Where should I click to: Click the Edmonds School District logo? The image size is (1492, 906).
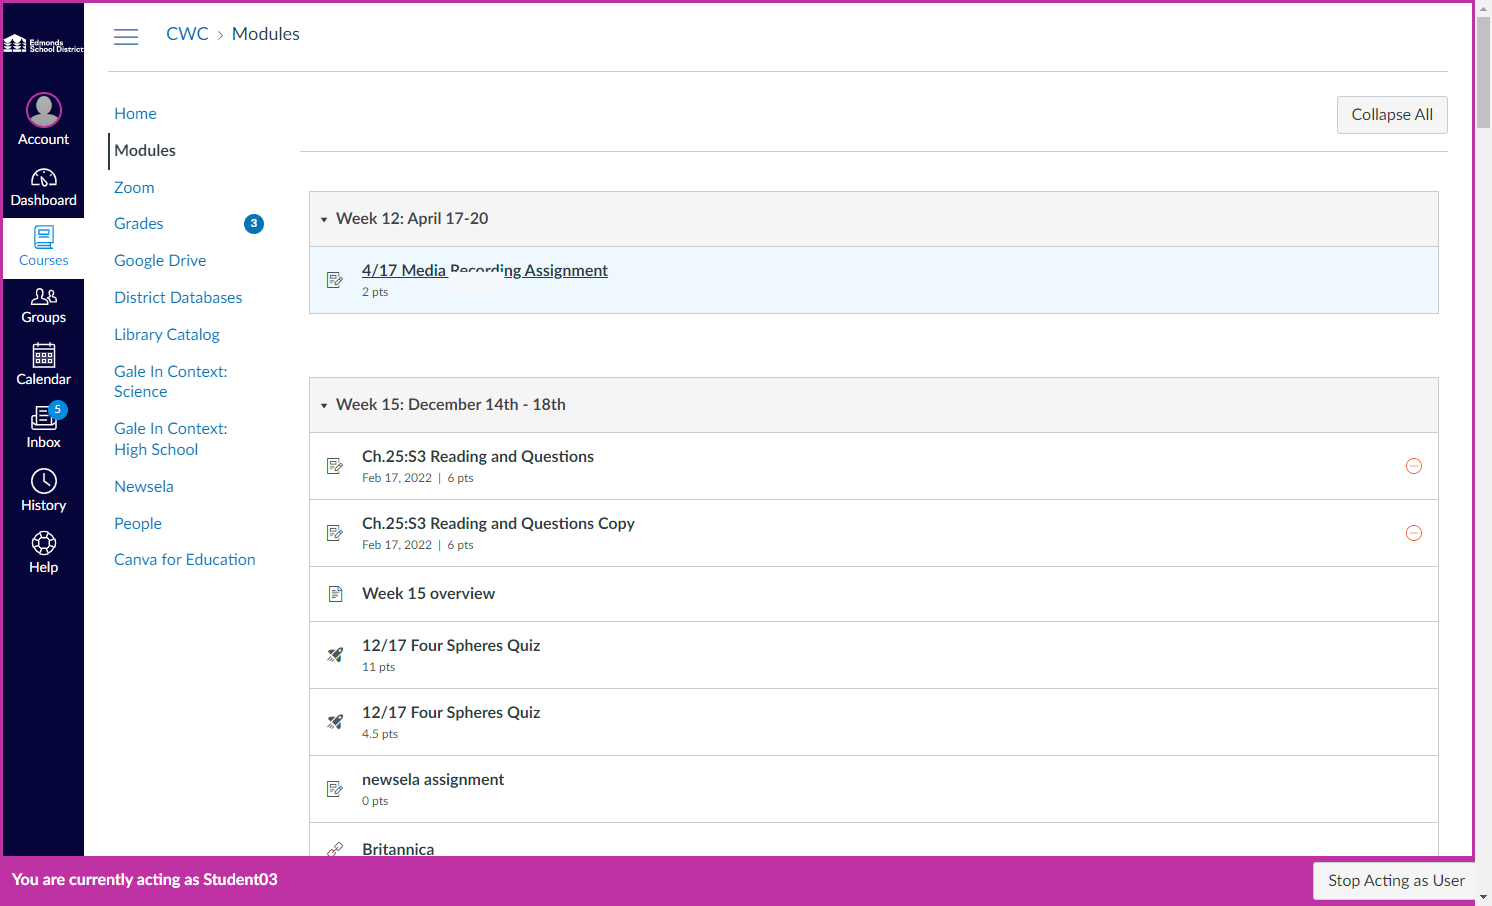click(44, 44)
